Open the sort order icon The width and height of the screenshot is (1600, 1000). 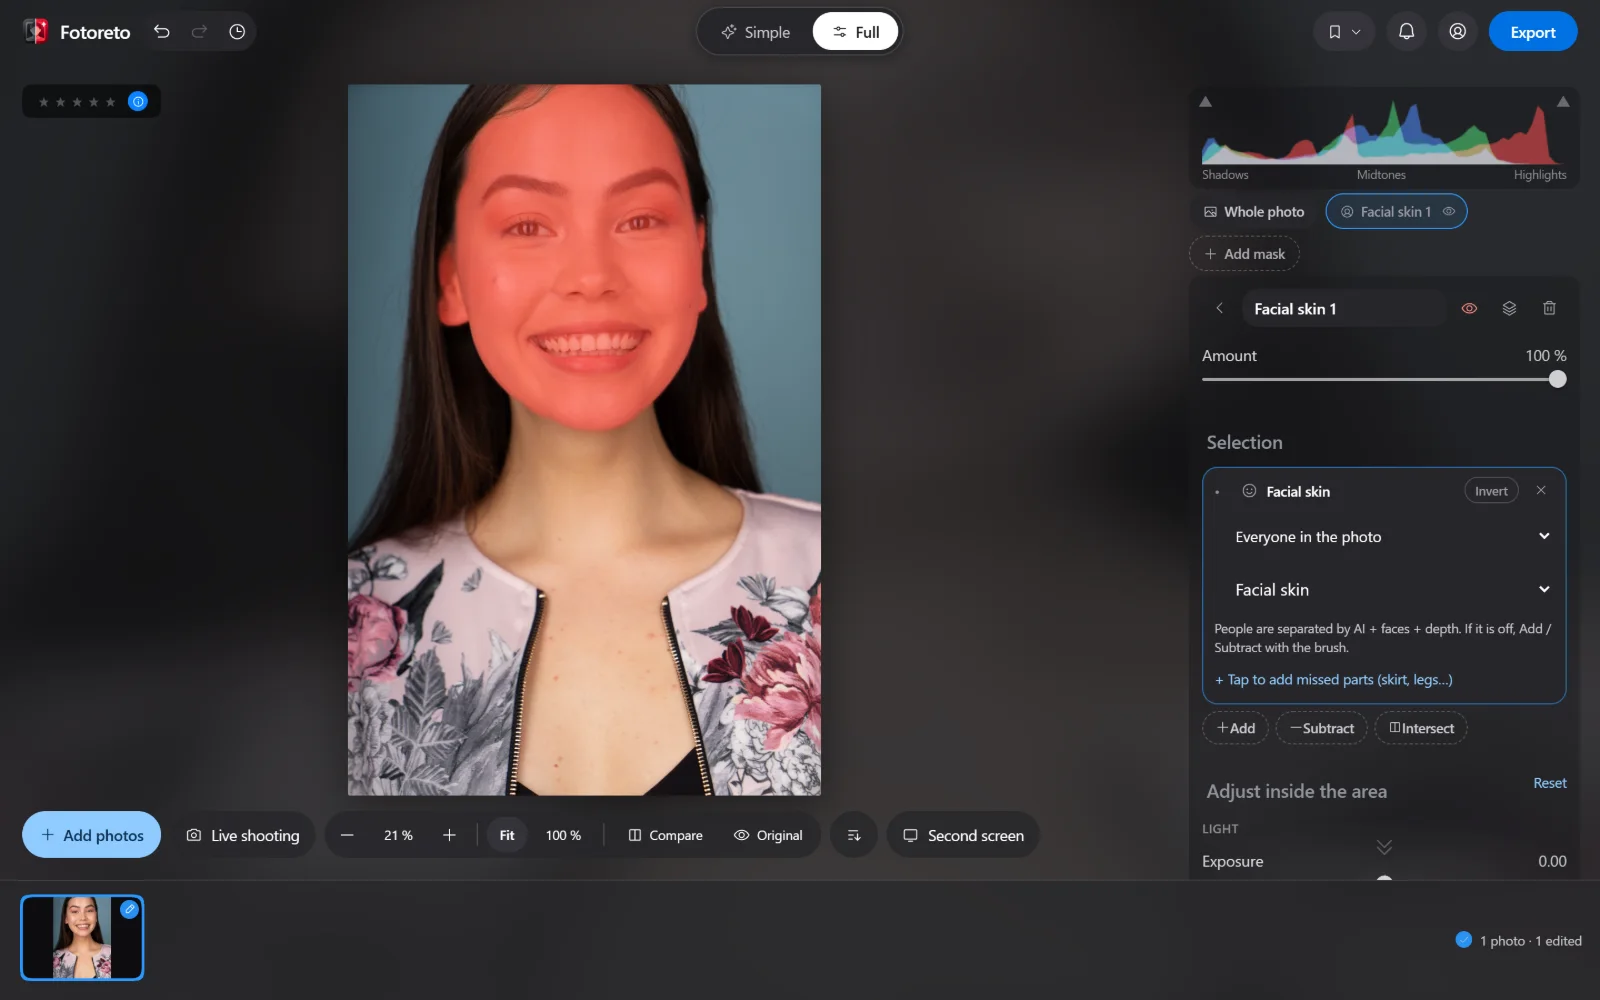[854, 835]
